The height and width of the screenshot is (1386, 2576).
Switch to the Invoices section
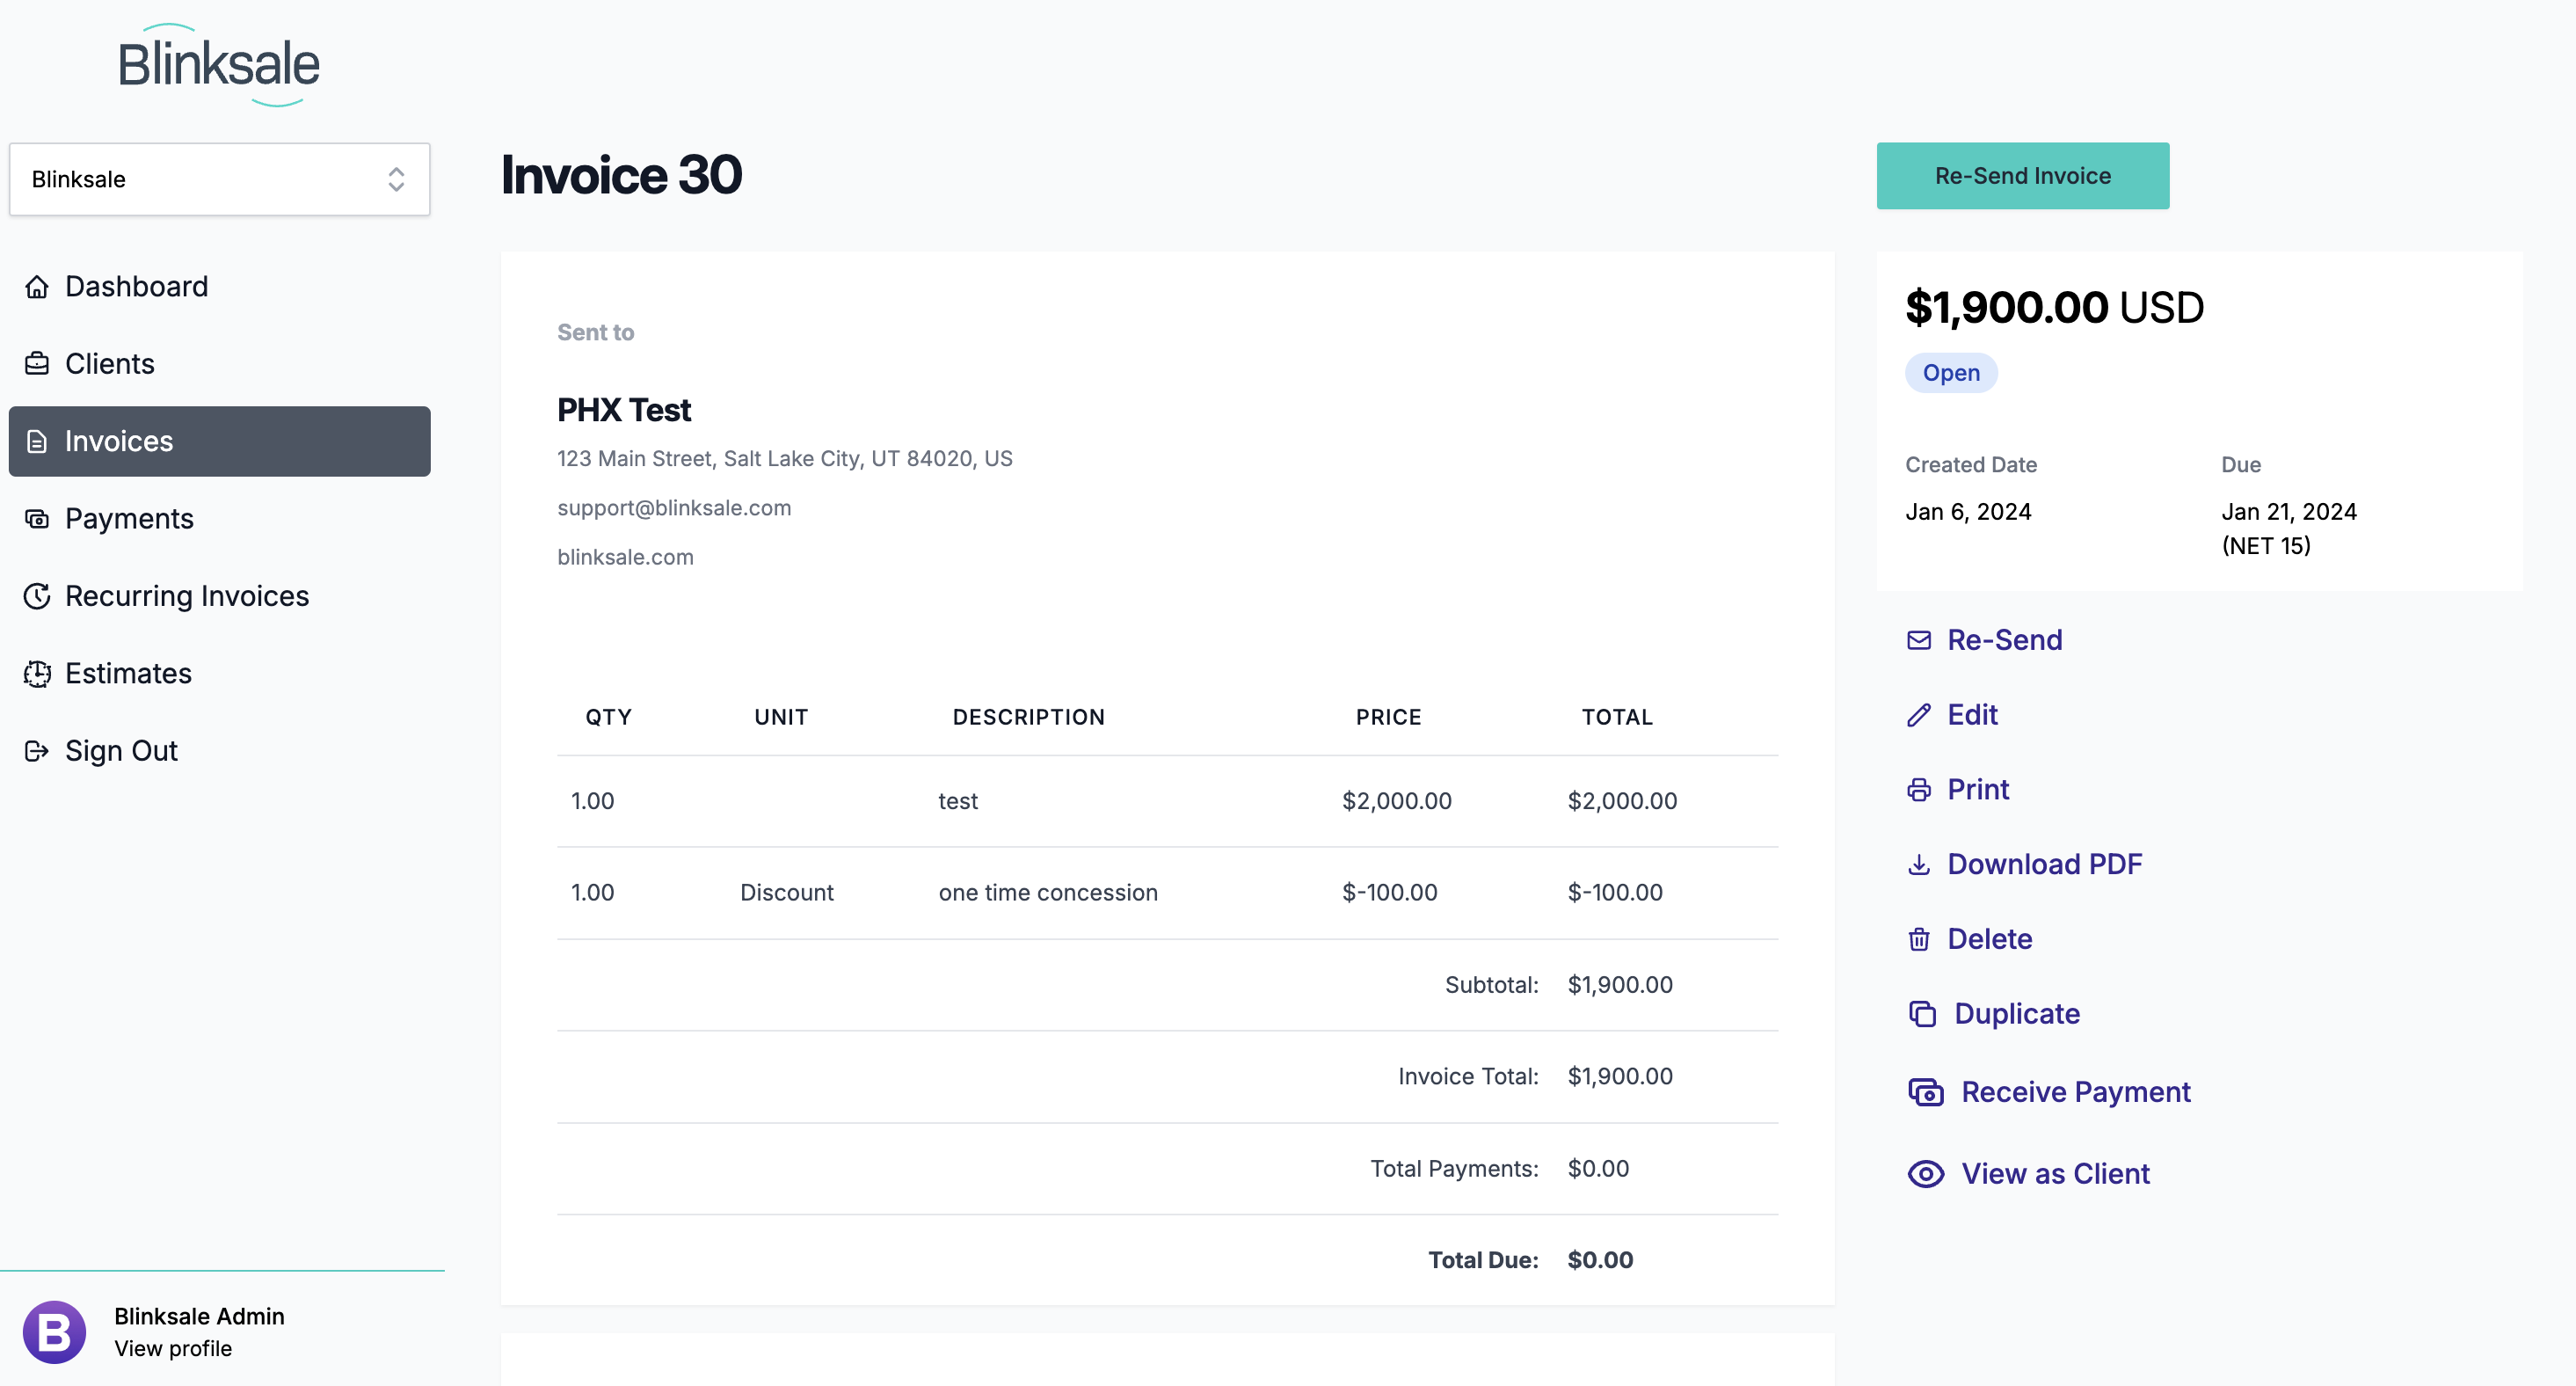point(117,441)
